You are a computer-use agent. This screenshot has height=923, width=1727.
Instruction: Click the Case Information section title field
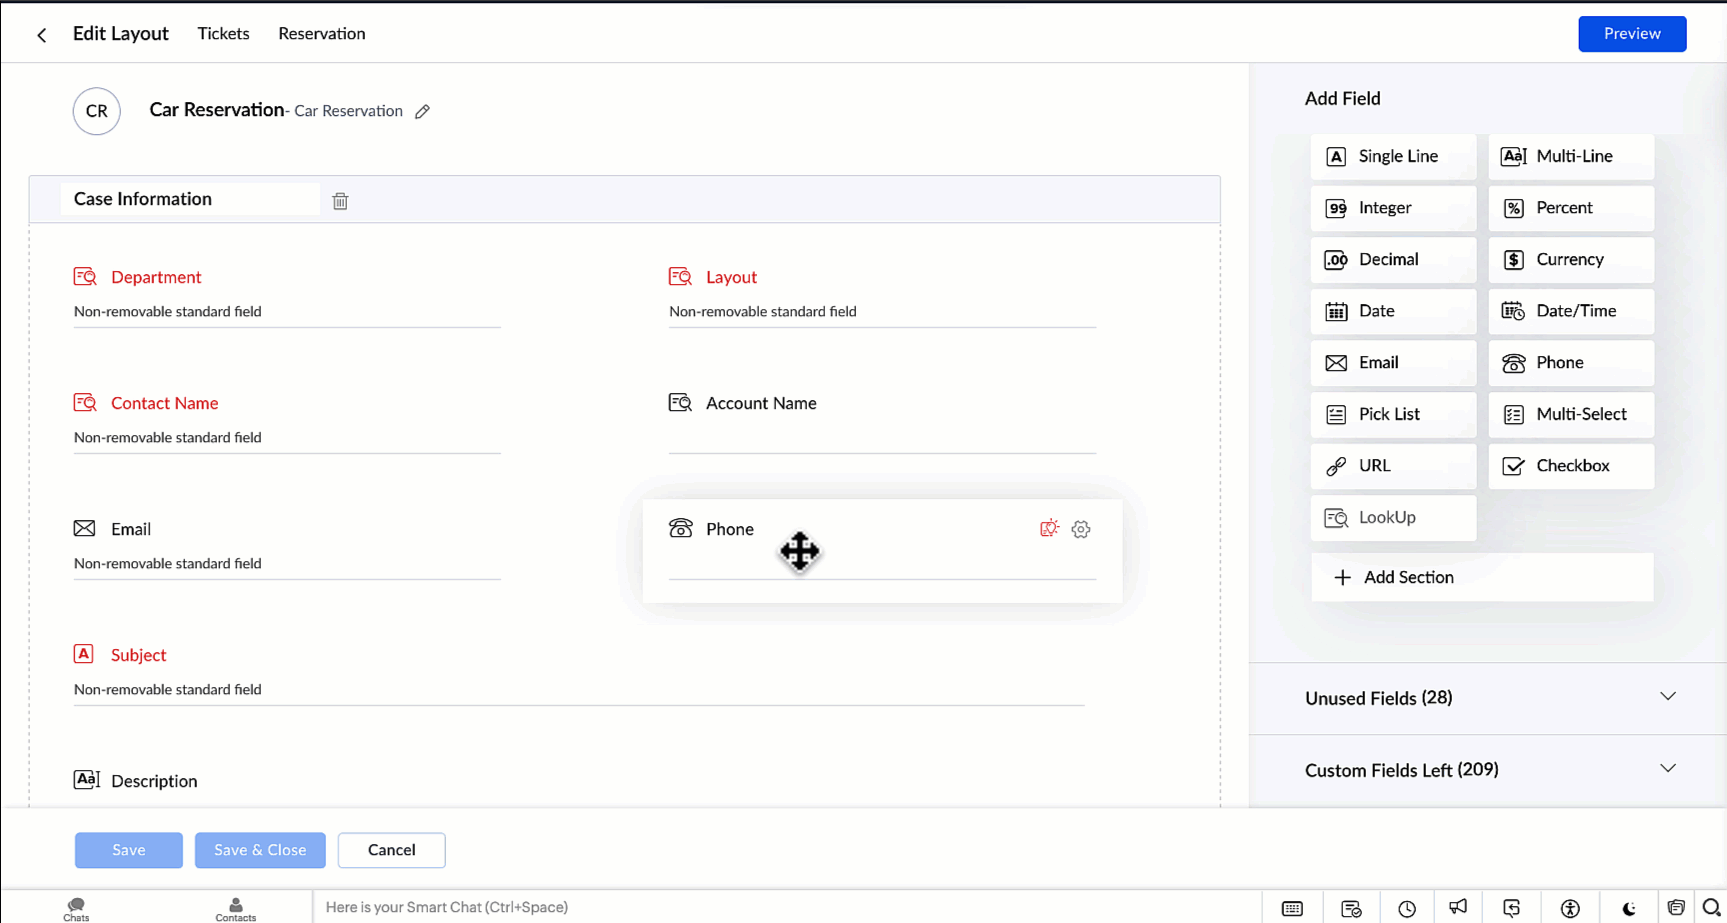coord(190,199)
